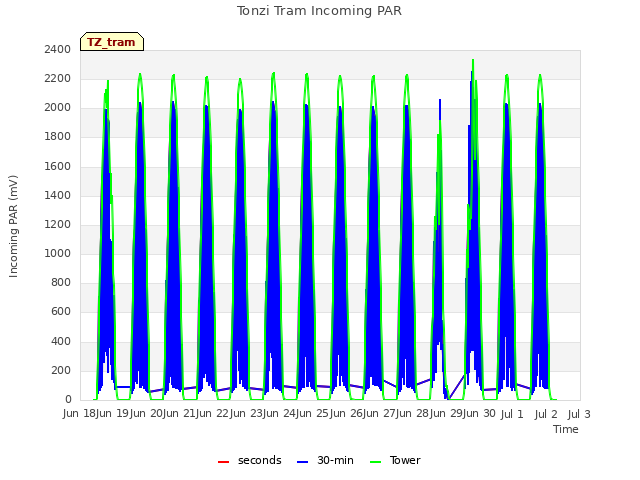This screenshot has height=480, width=640.
Task: Click the Incoming PAR (mV) axis label
Action: click(x=13, y=227)
